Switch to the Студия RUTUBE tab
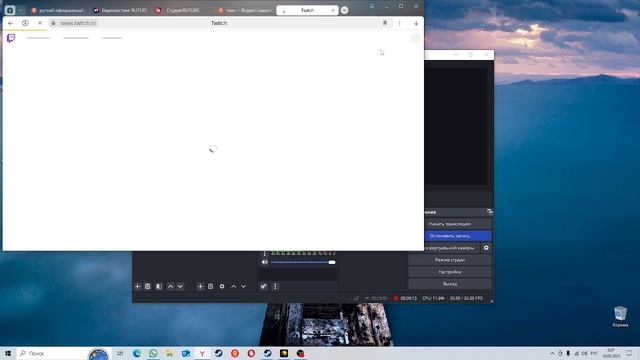Image resolution: width=640 pixels, height=360 pixels. point(179,10)
